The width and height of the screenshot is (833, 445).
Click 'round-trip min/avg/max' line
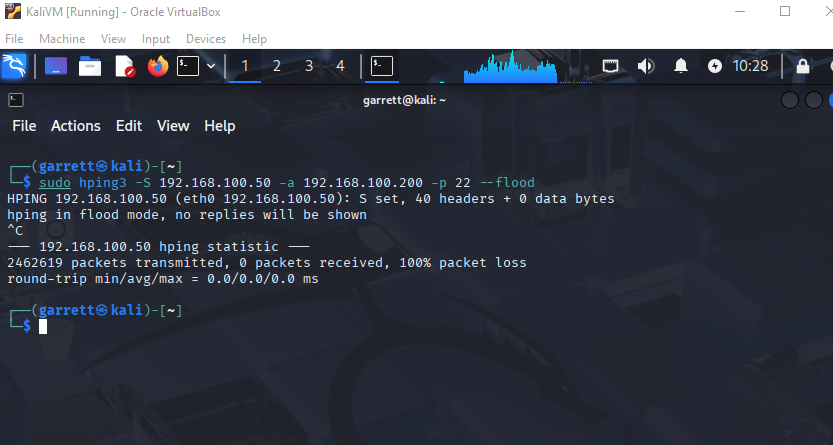point(163,279)
